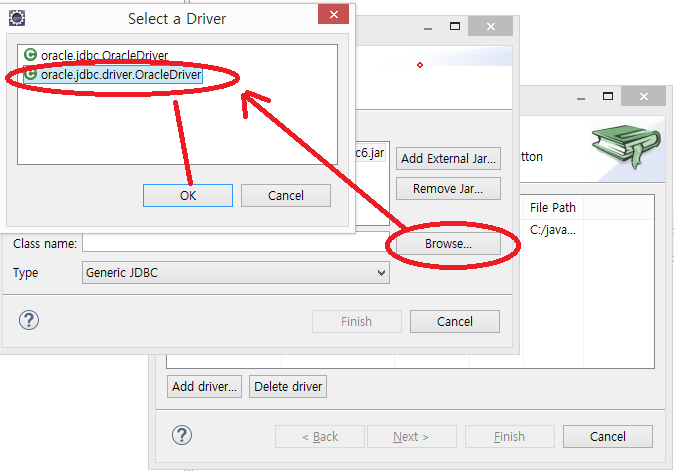The height and width of the screenshot is (471, 674).
Task: Open help icon beside the Back button
Action: coord(181,436)
